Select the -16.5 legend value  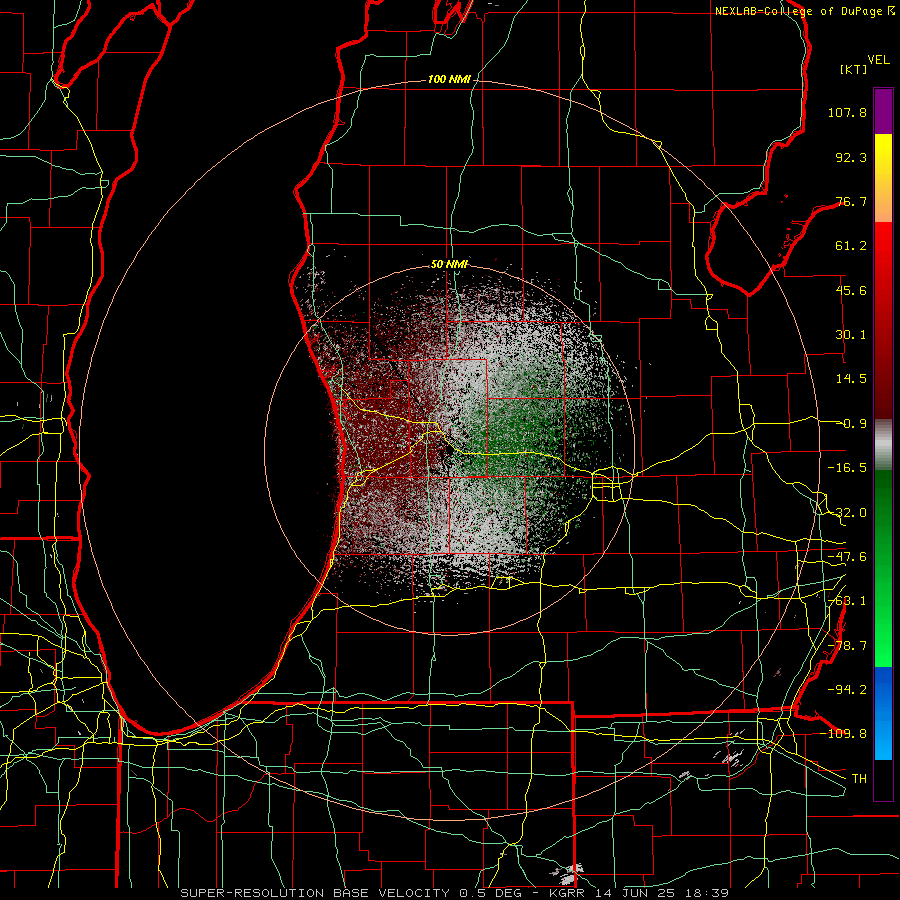point(847,468)
